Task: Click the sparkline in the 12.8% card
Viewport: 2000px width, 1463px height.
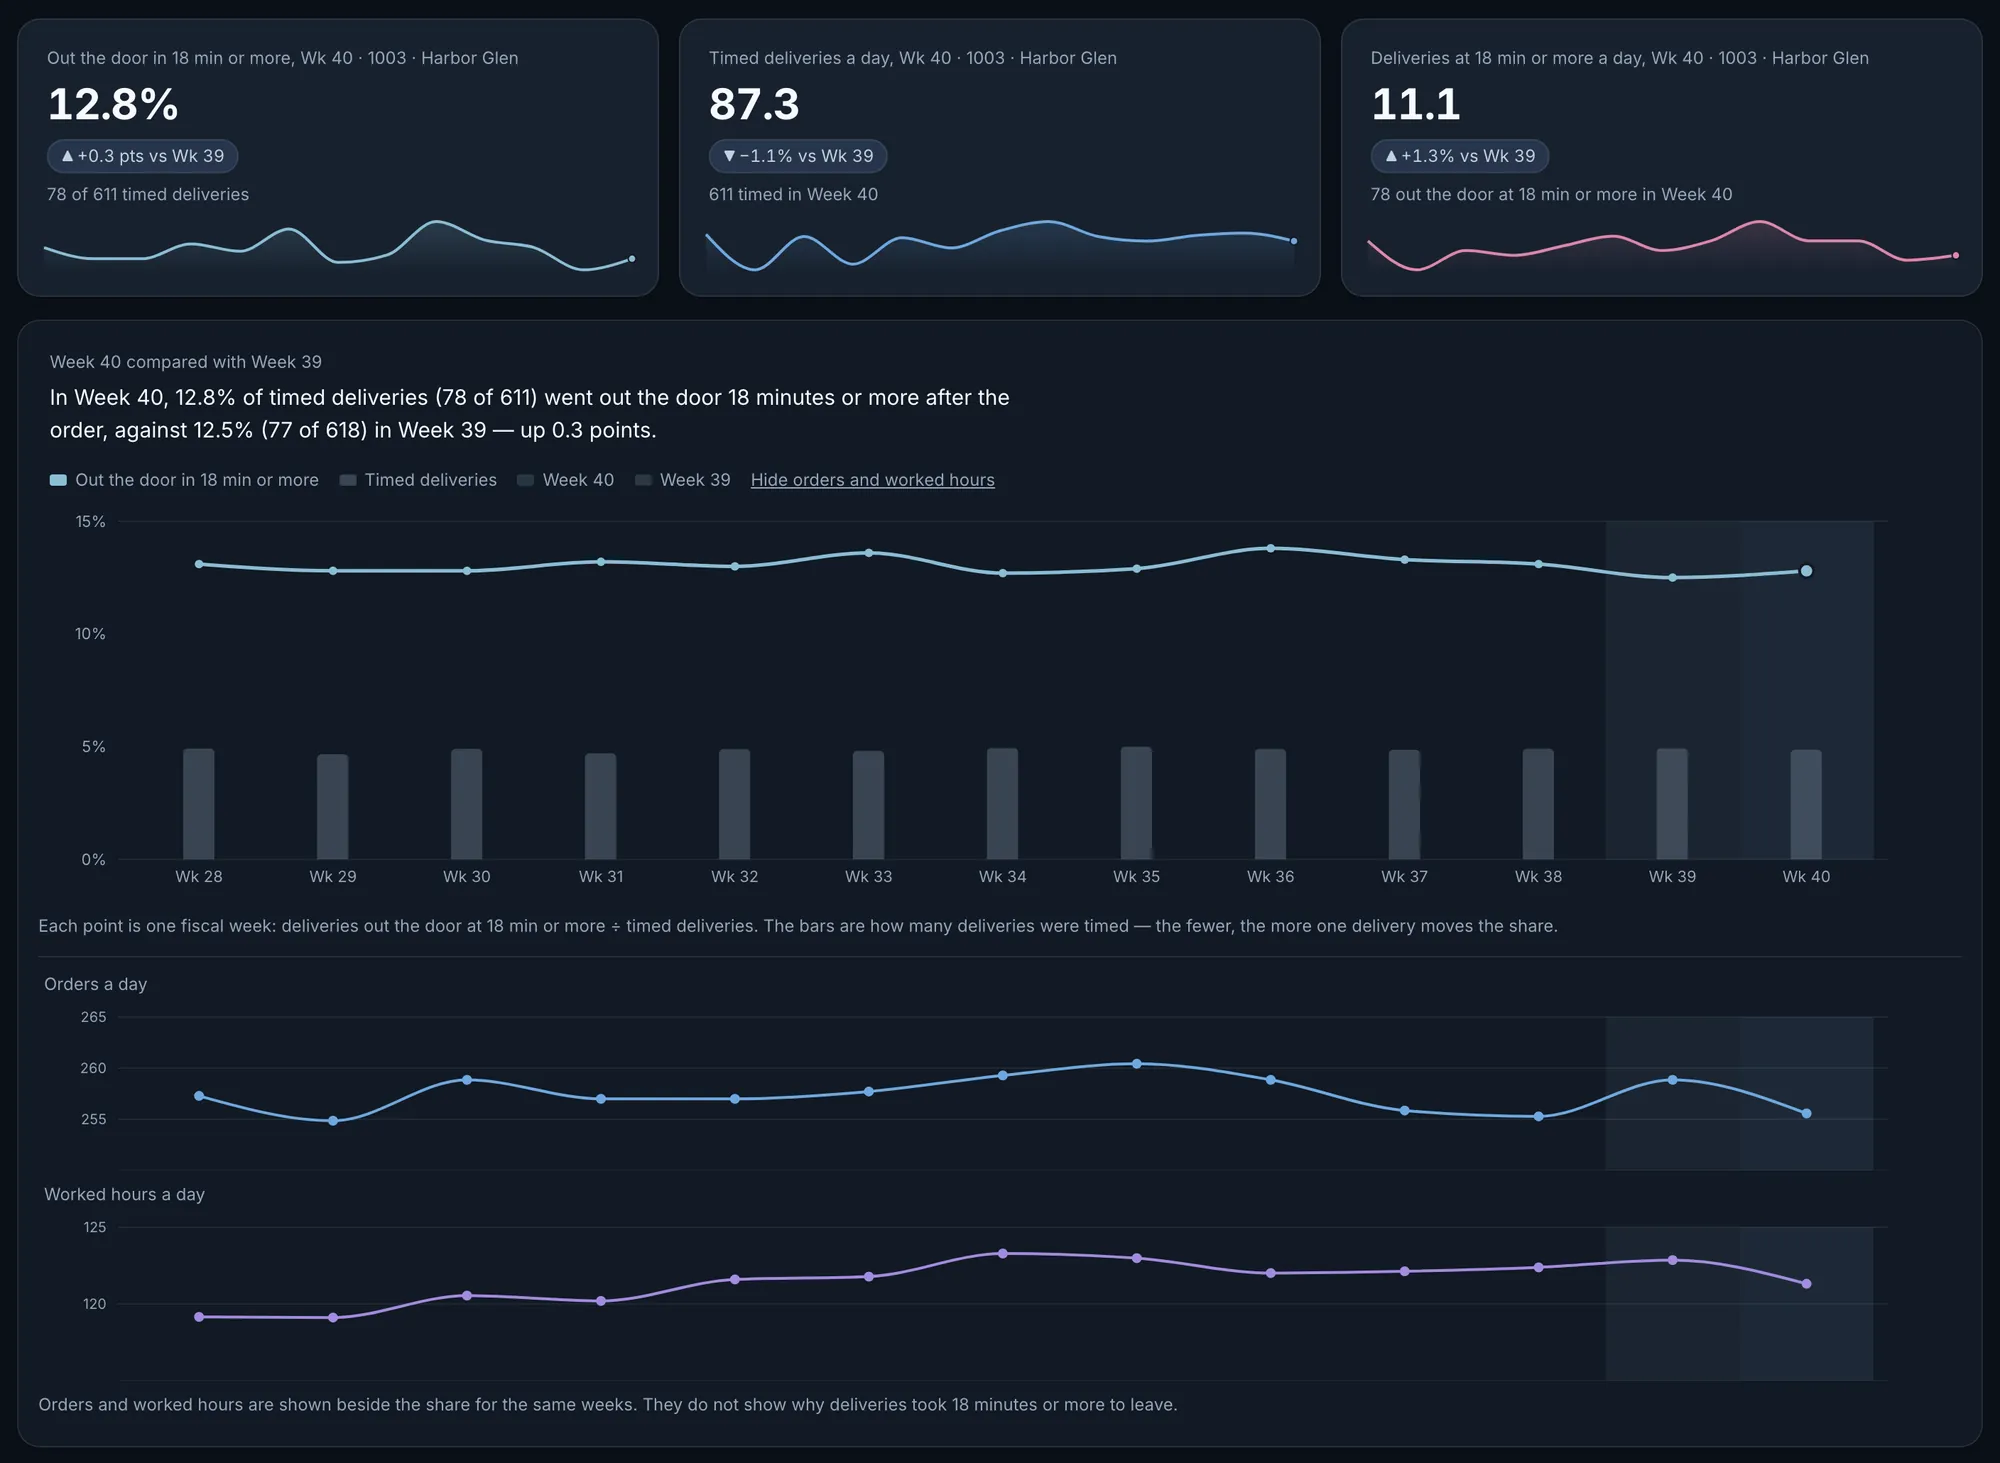Action: (x=338, y=246)
